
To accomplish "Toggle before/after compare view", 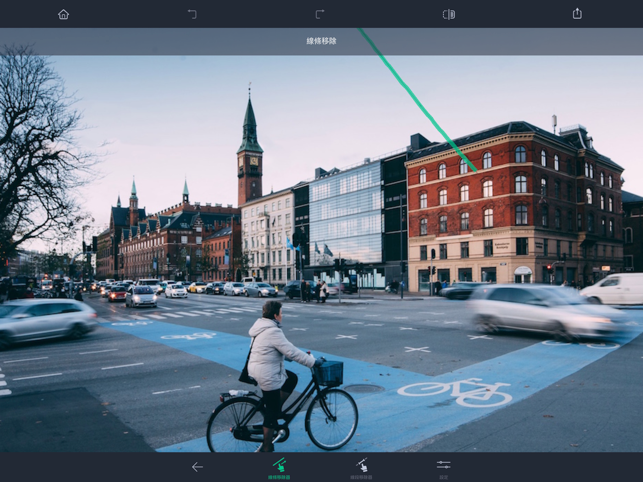I will tap(449, 14).
